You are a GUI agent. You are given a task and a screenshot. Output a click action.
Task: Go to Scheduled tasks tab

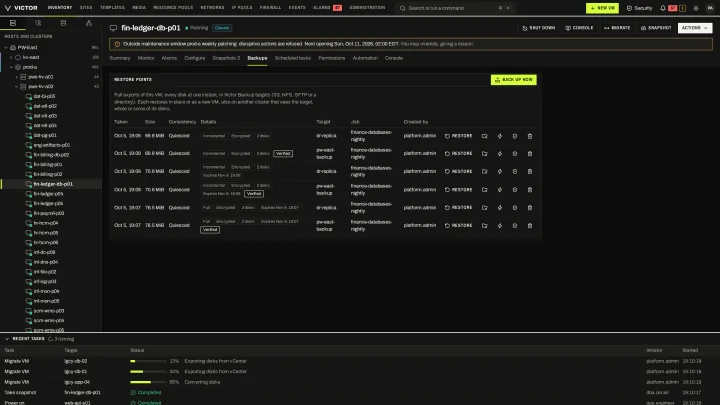point(292,58)
